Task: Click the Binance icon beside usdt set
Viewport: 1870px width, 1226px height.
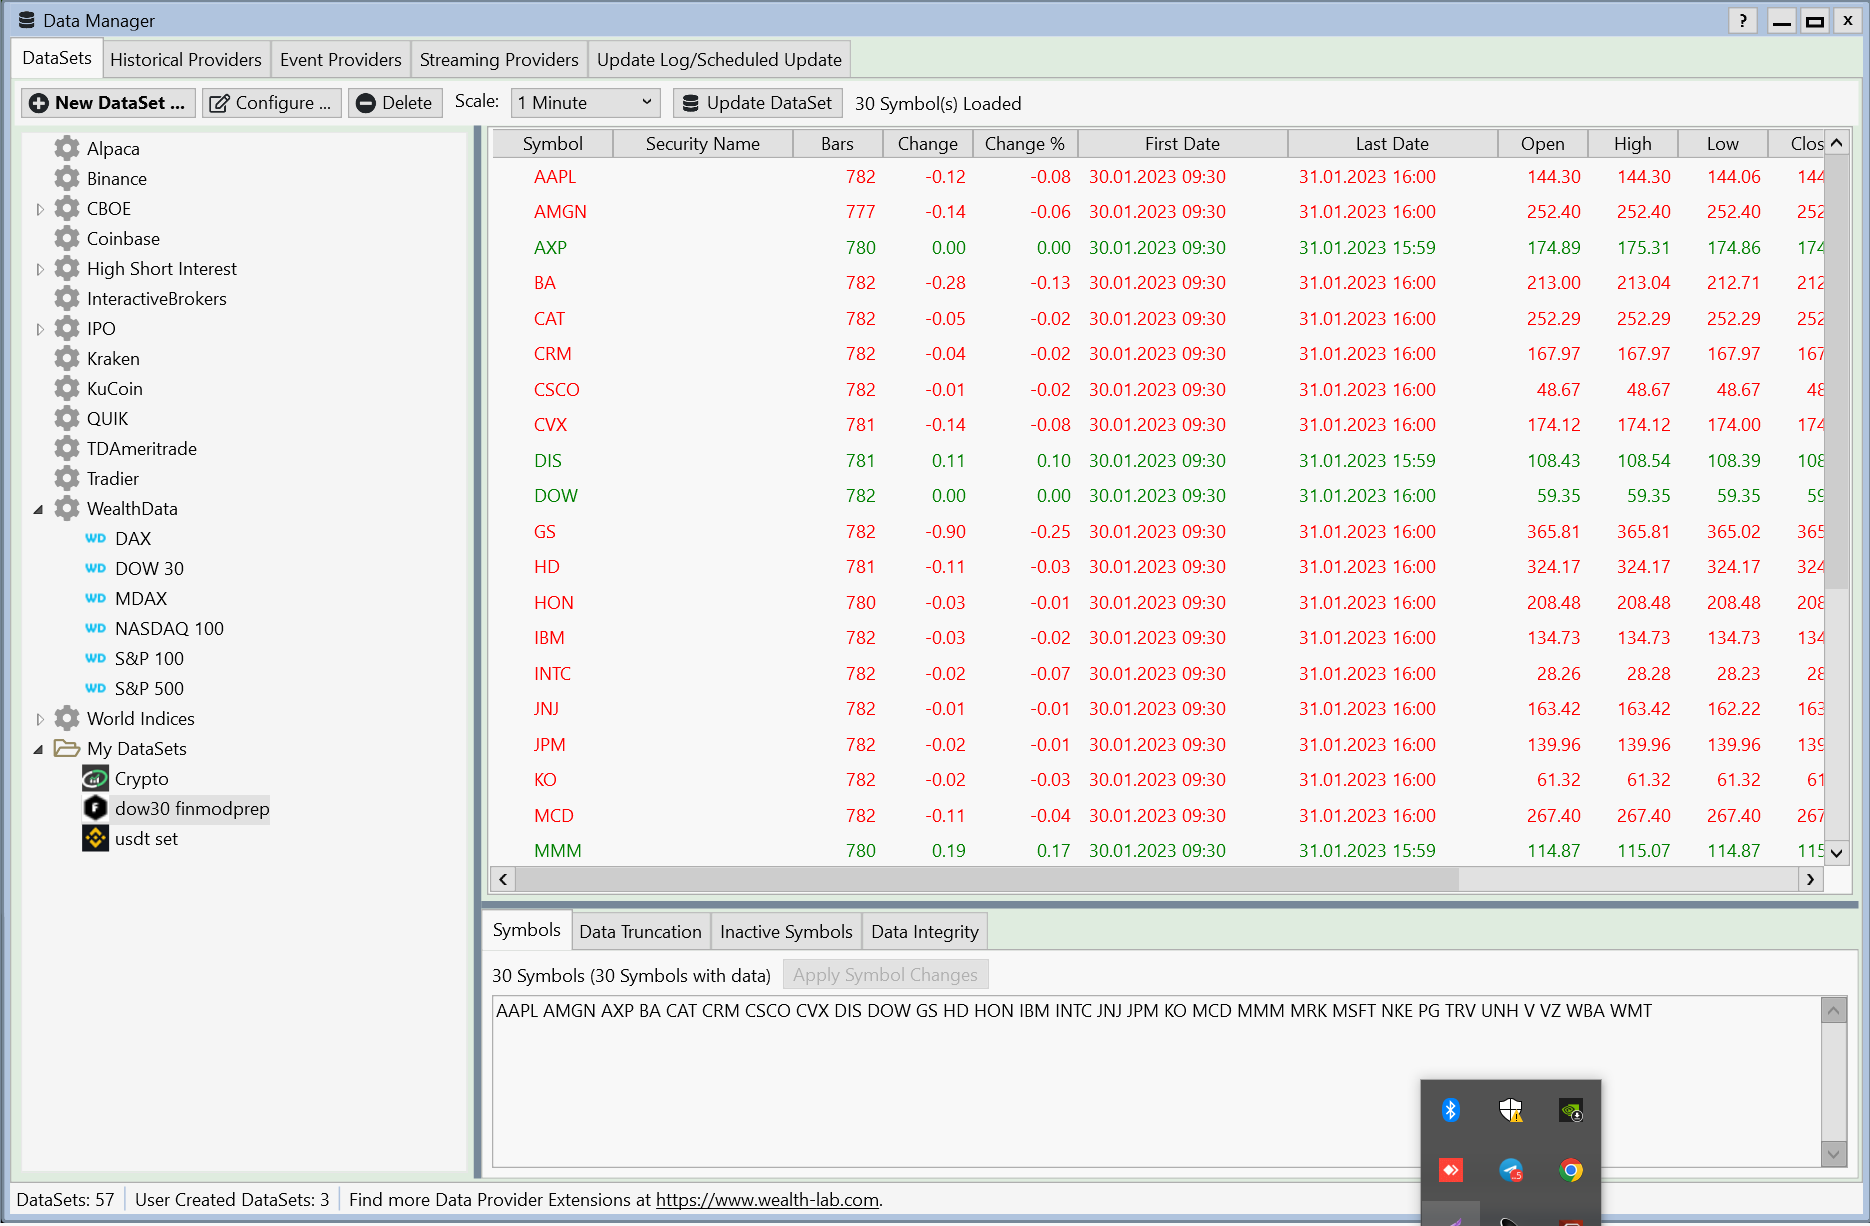Action: tap(95, 838)
